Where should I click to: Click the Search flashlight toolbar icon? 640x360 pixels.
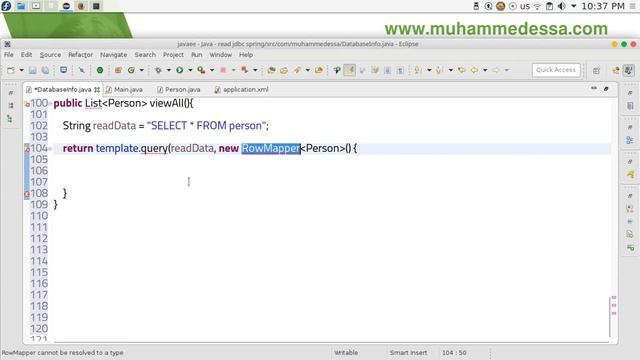297,70
